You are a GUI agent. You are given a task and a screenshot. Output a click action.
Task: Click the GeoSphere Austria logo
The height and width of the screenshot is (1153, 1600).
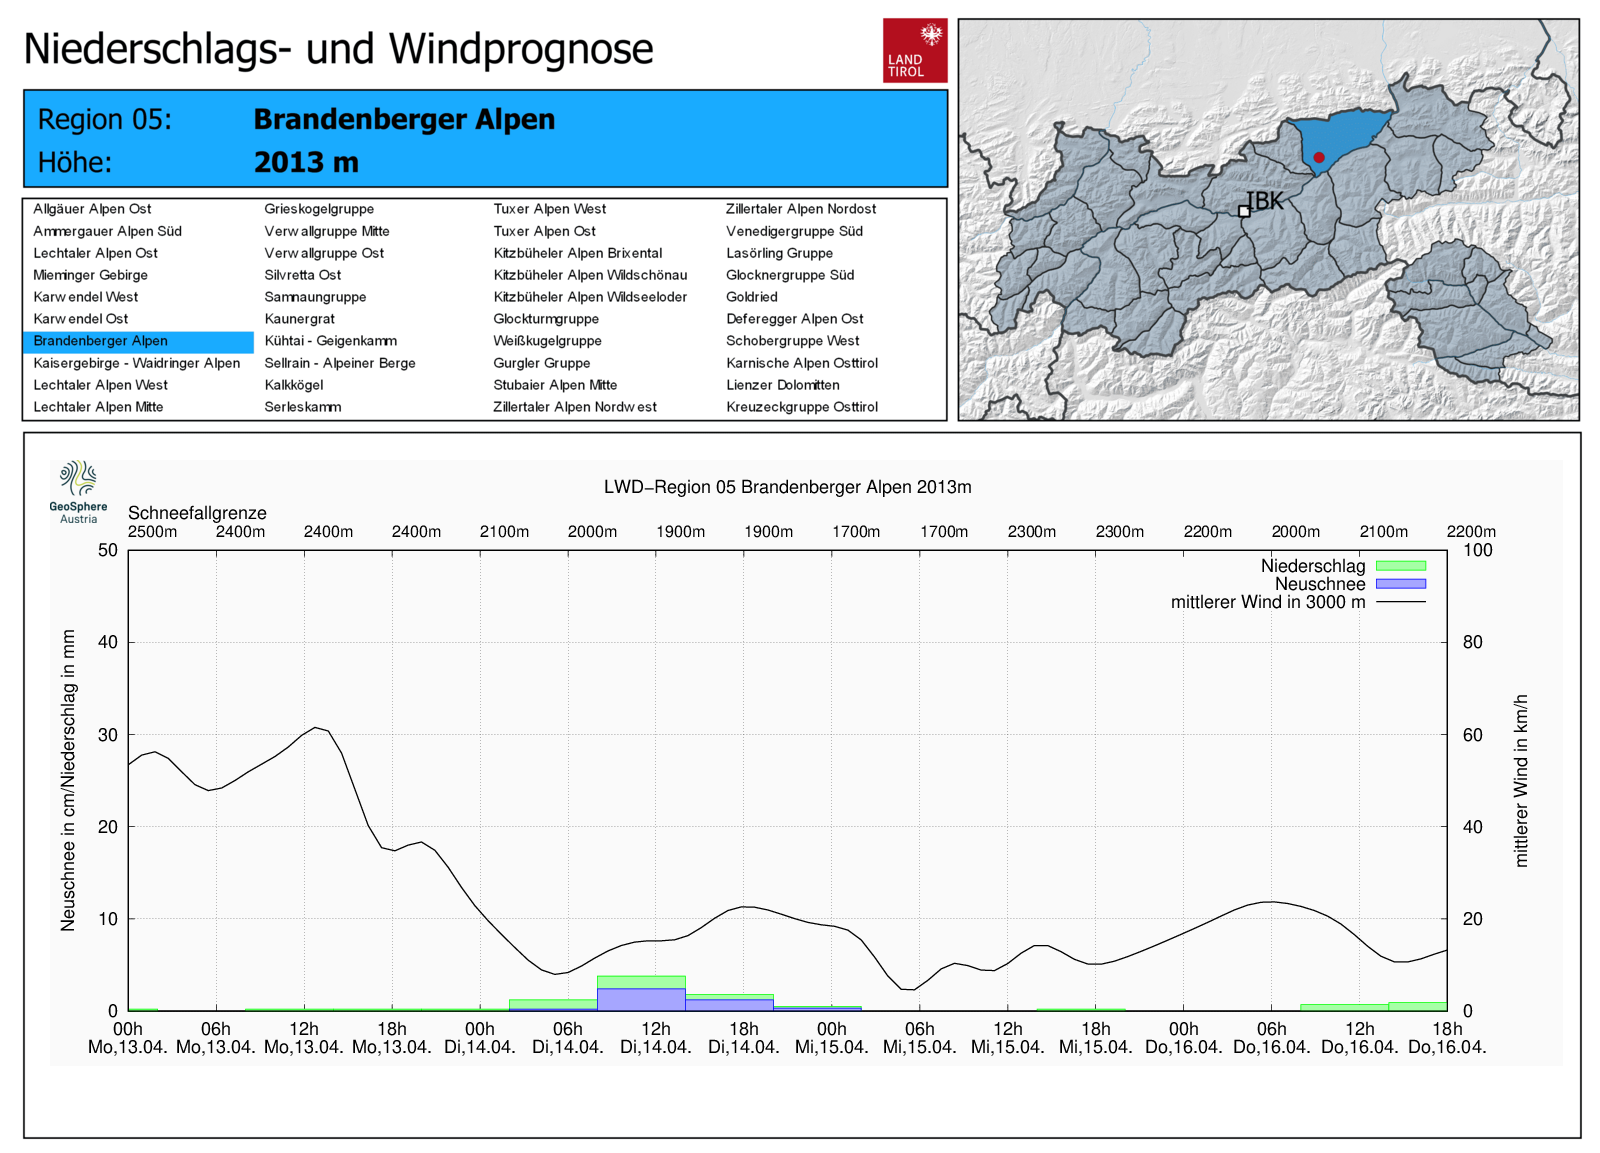(x=78, y=491)
